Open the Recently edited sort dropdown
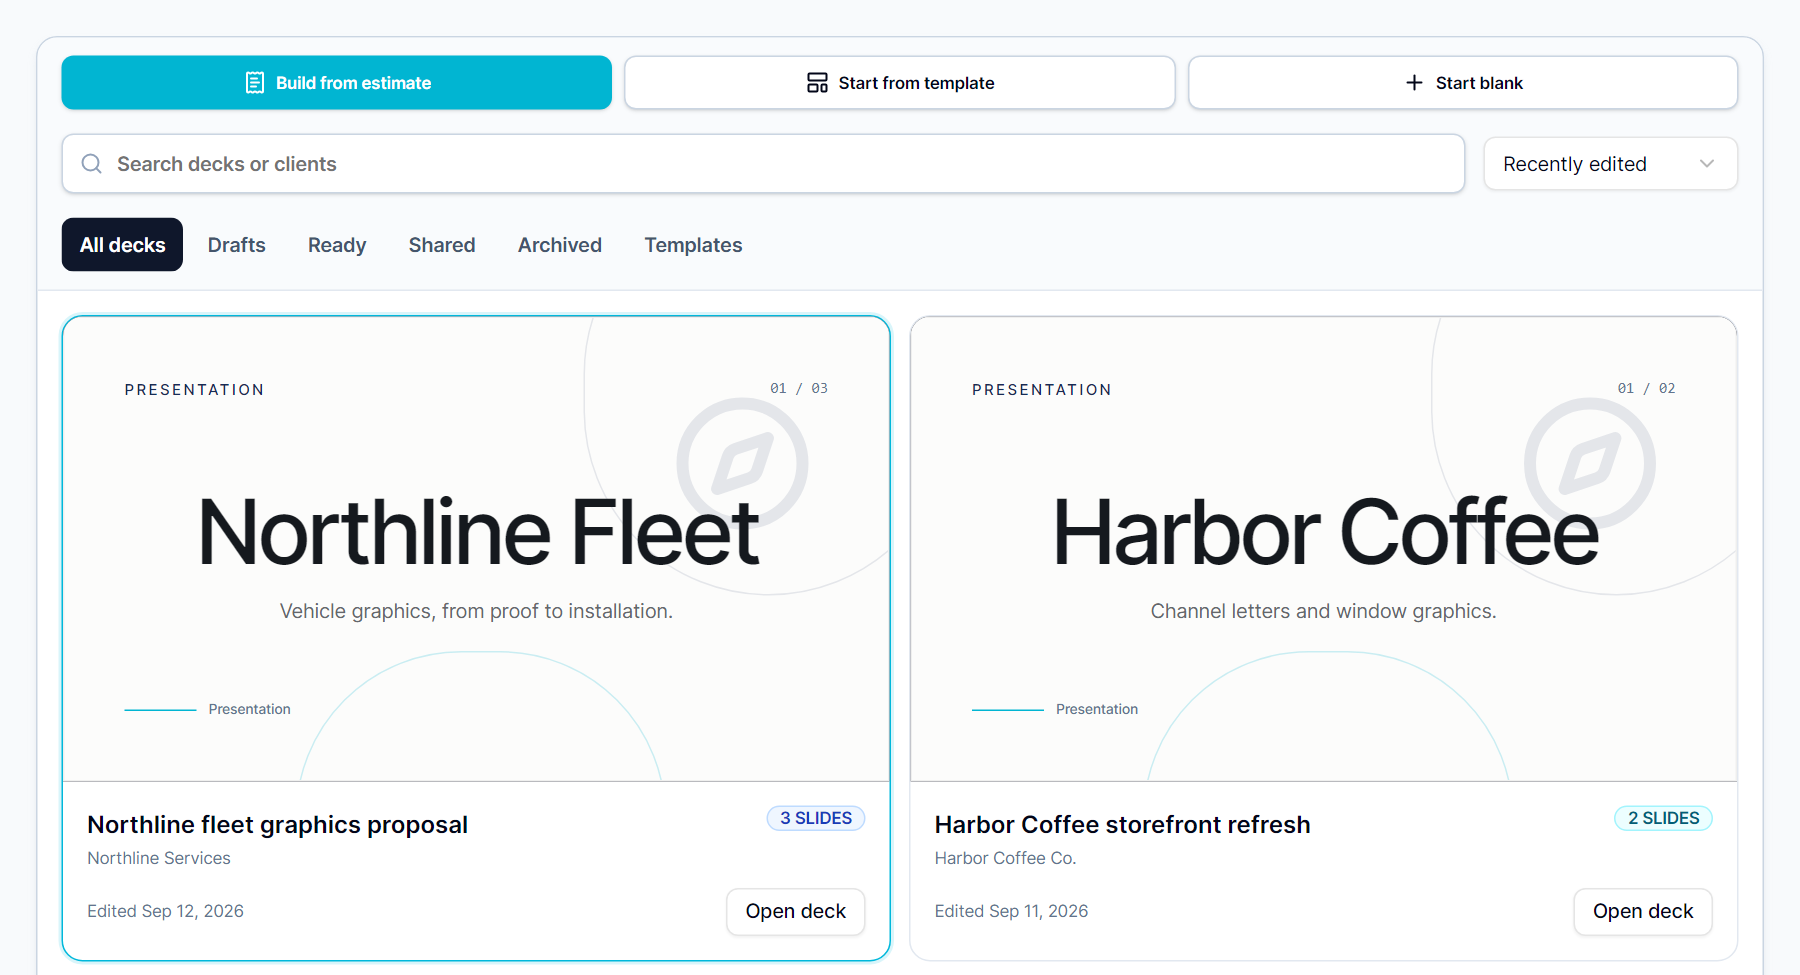The image size is (1800, 975). pos(1610,164)
